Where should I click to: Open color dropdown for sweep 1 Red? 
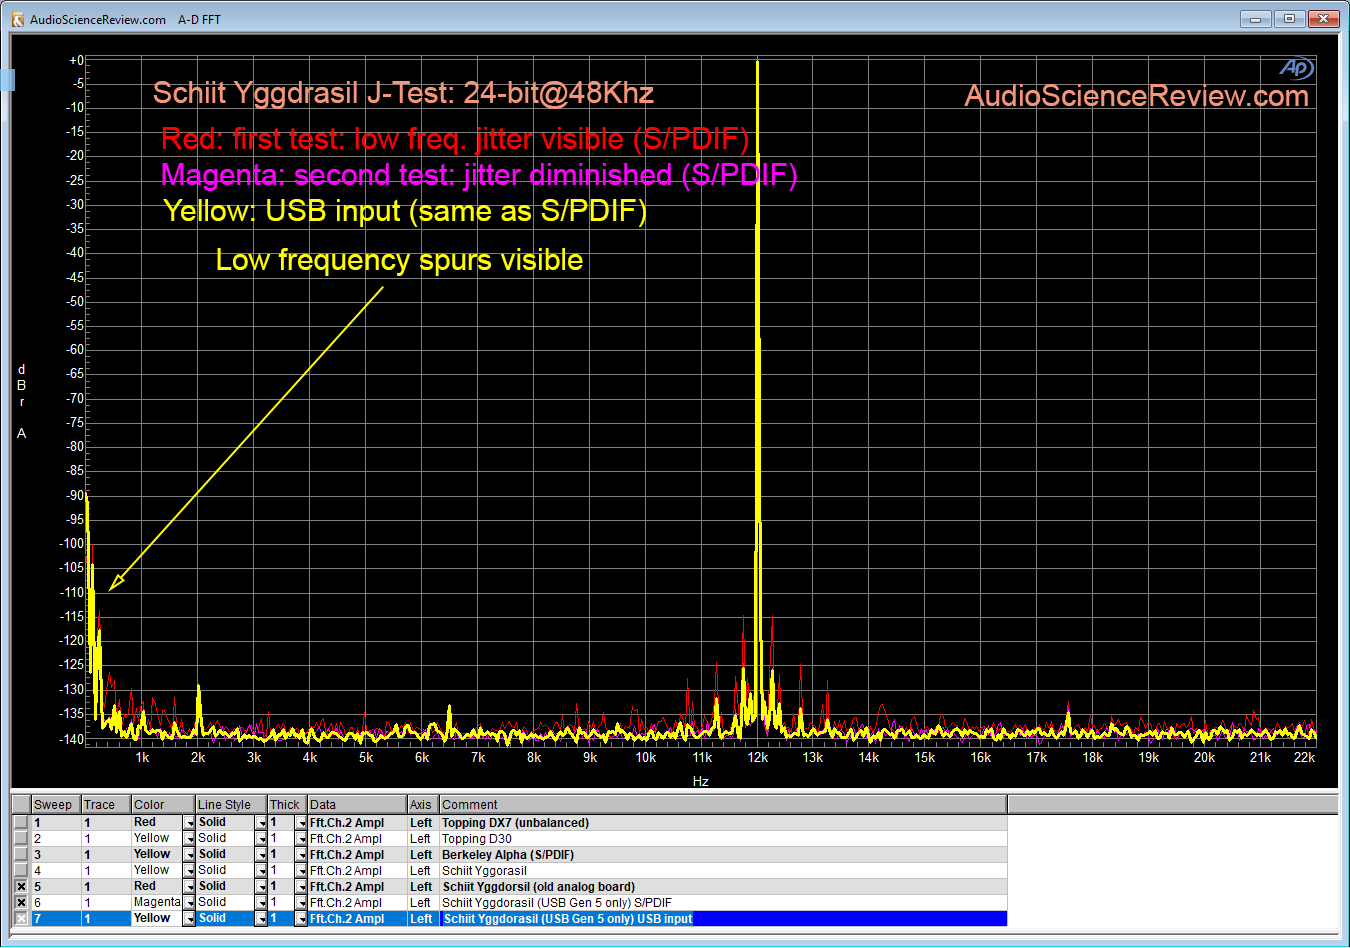click(189, 823)
